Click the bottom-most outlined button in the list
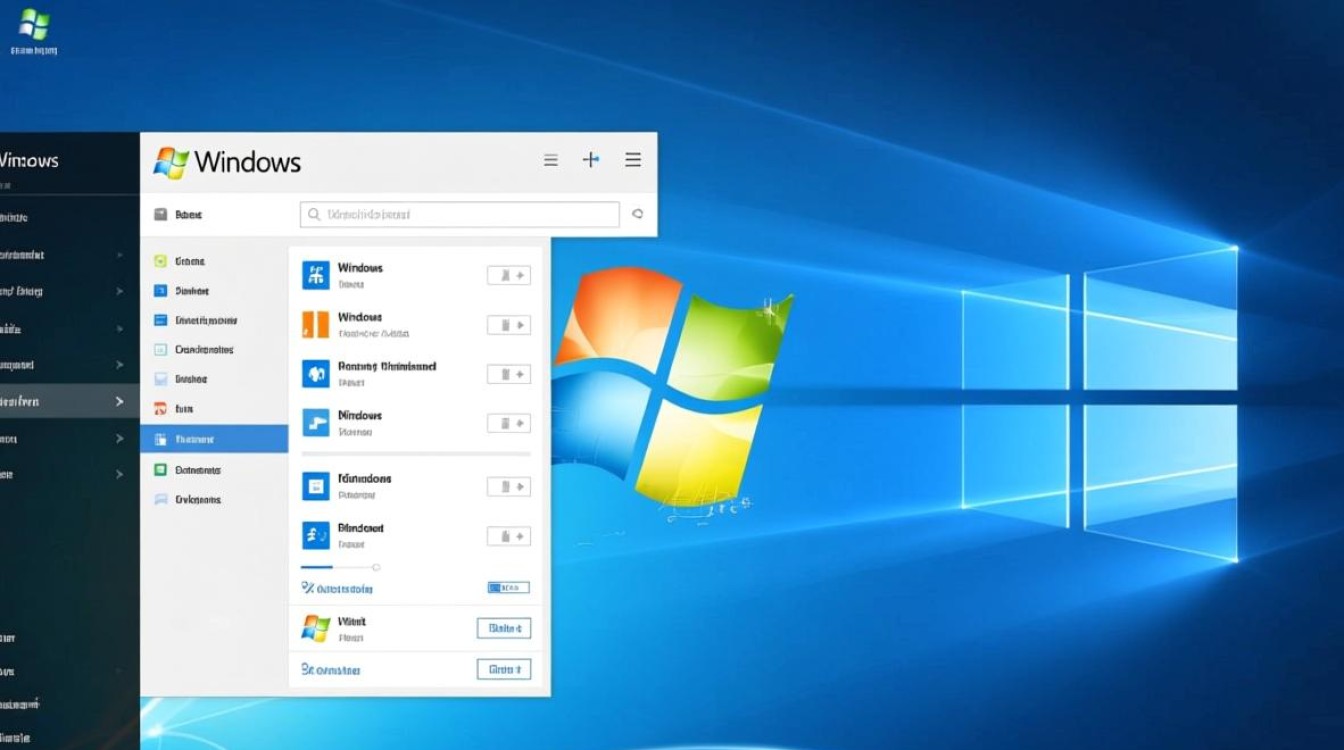1344x750 pixels. tap(503, 669)
